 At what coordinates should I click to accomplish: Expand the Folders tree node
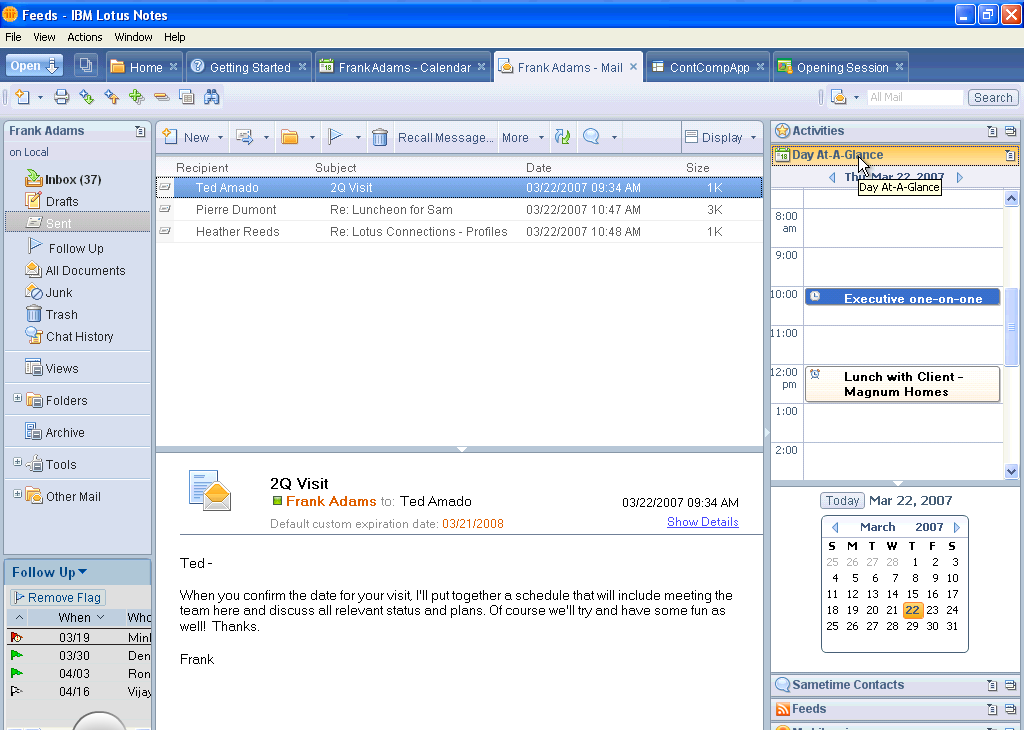pyautogui.click(x=17, y=399)
